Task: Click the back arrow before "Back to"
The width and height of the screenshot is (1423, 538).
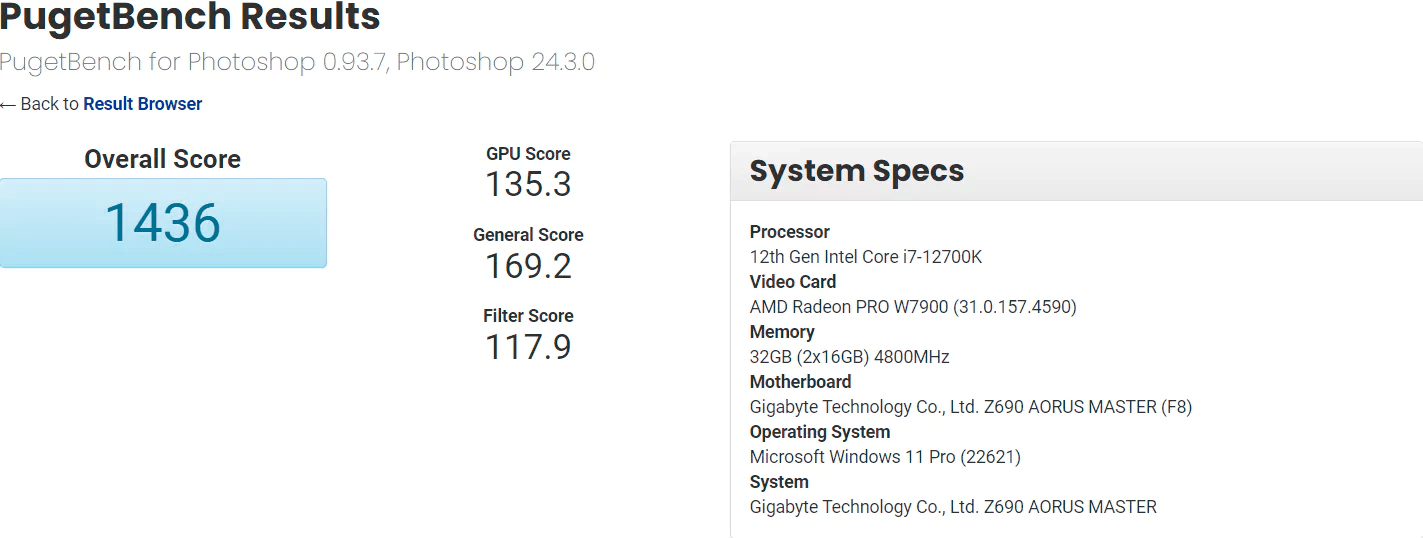Action: [8, 105]
